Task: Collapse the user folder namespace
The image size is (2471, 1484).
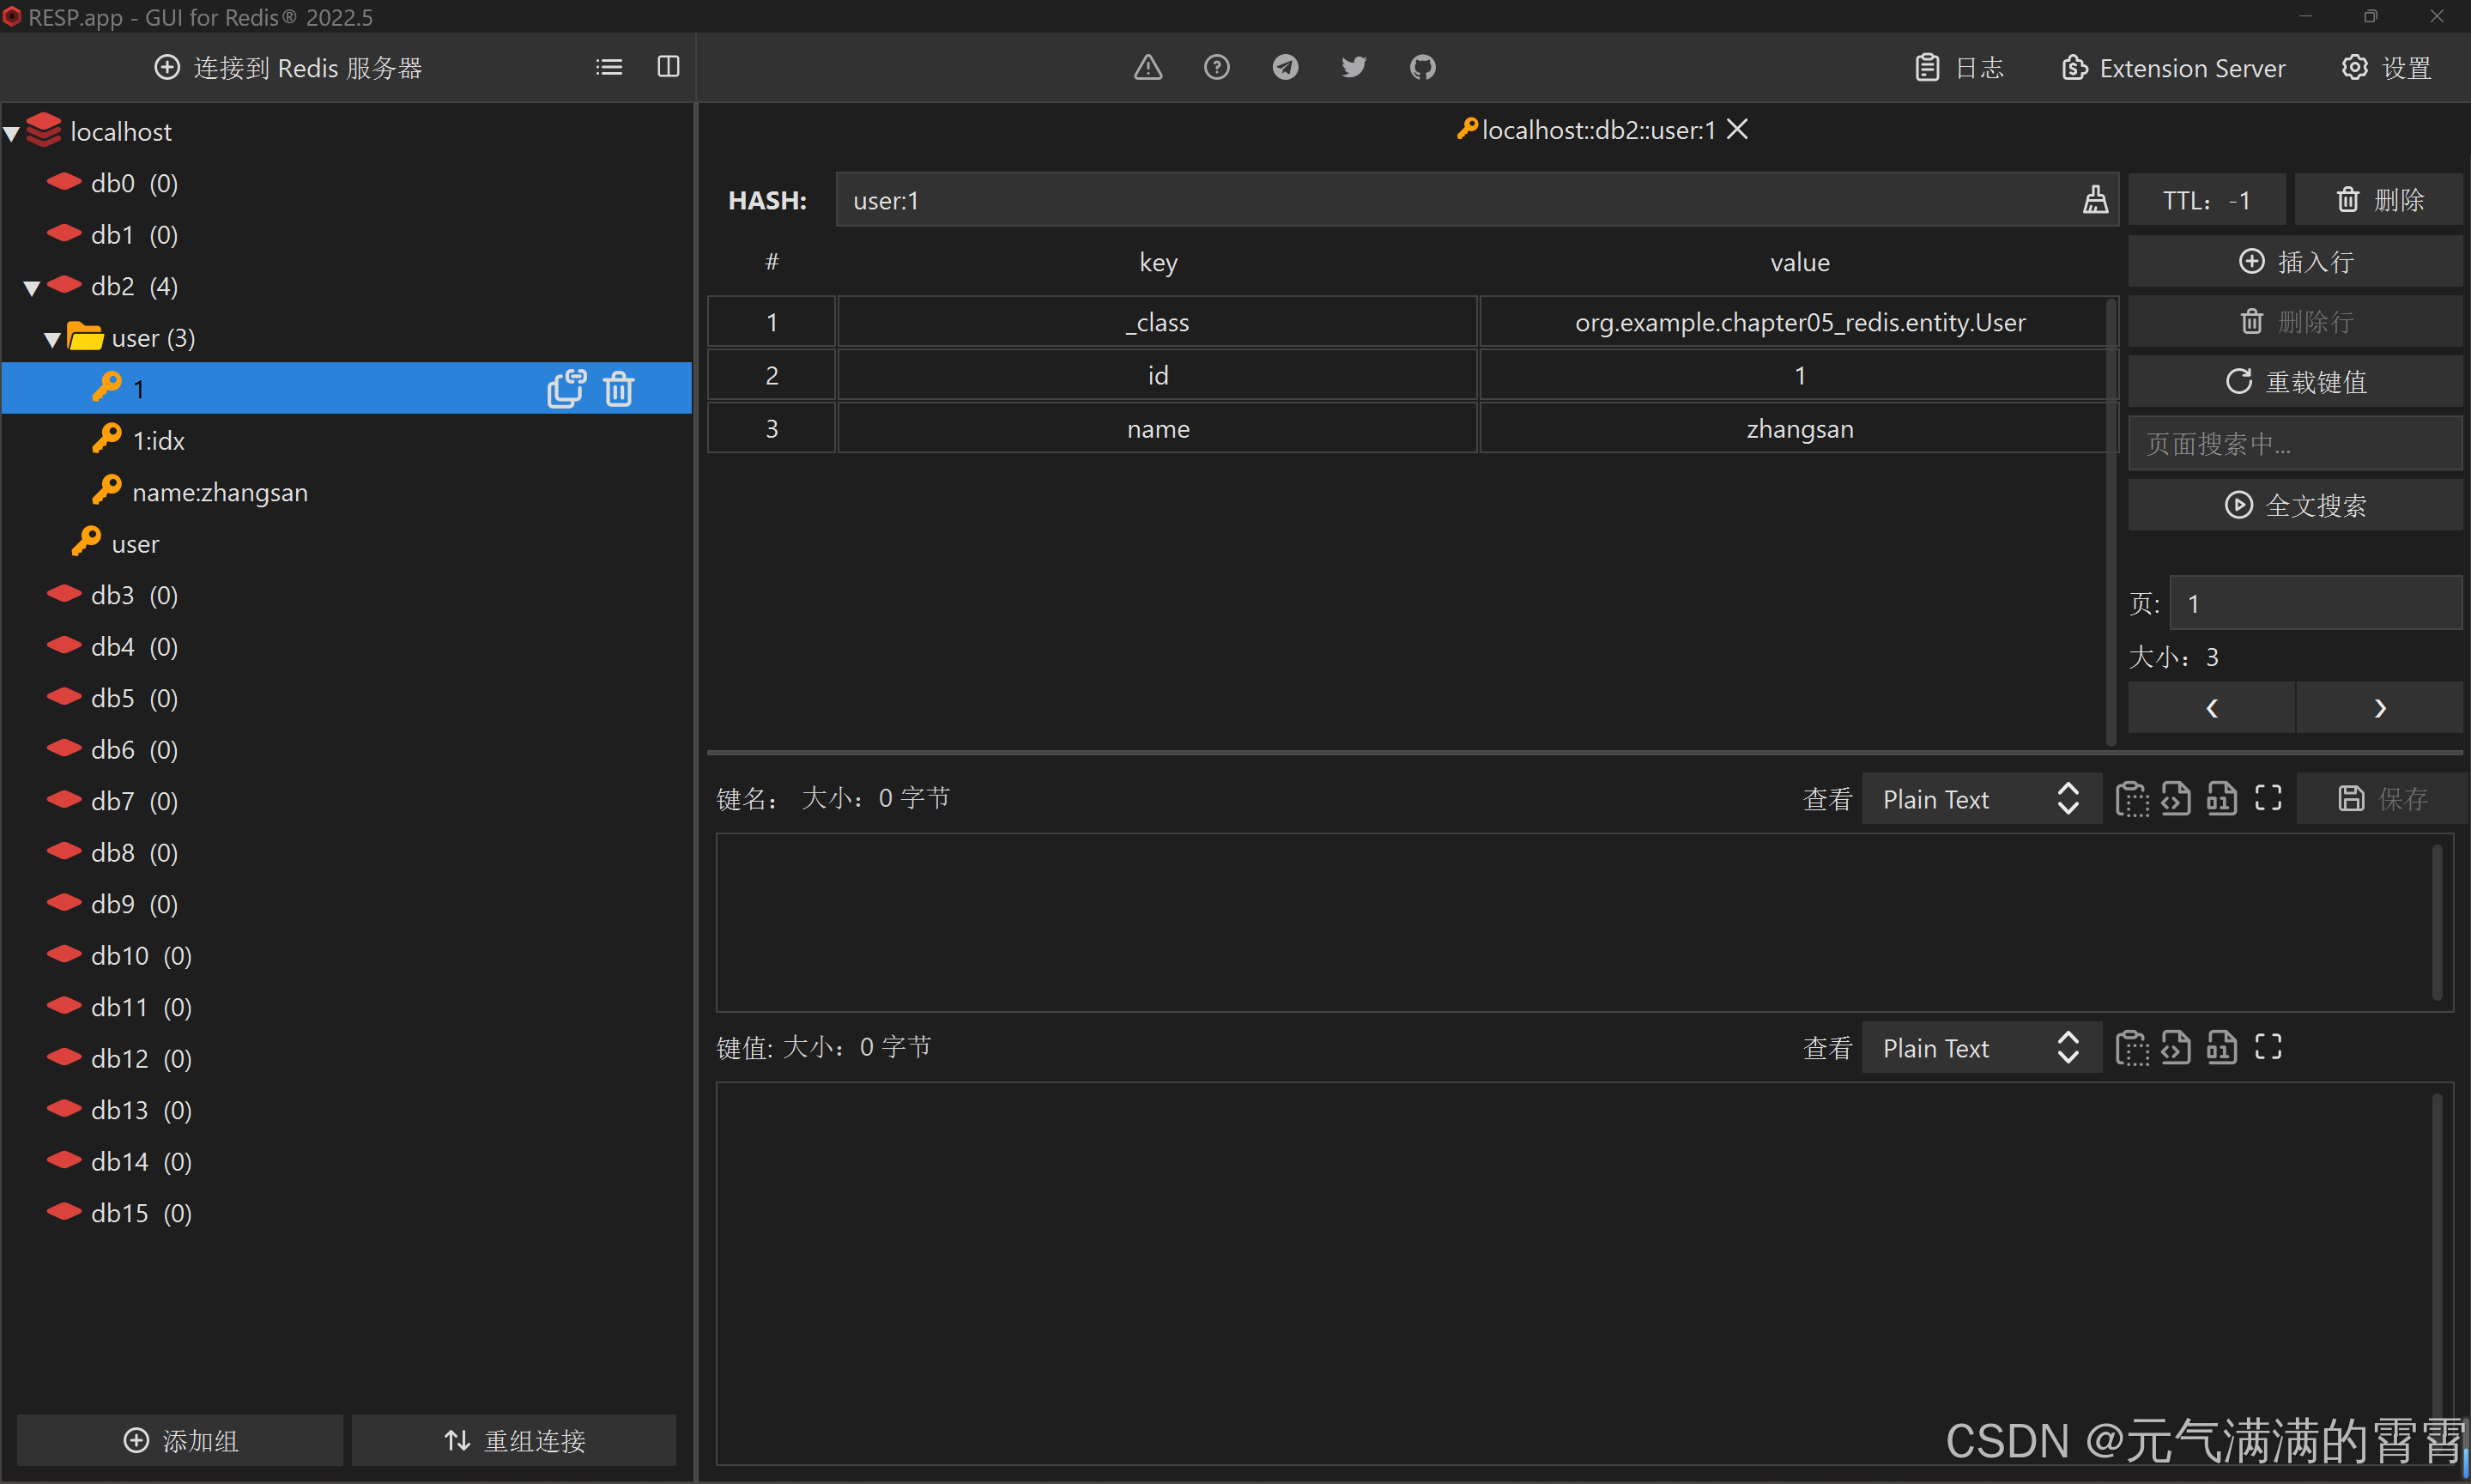Action: point(52,340)
